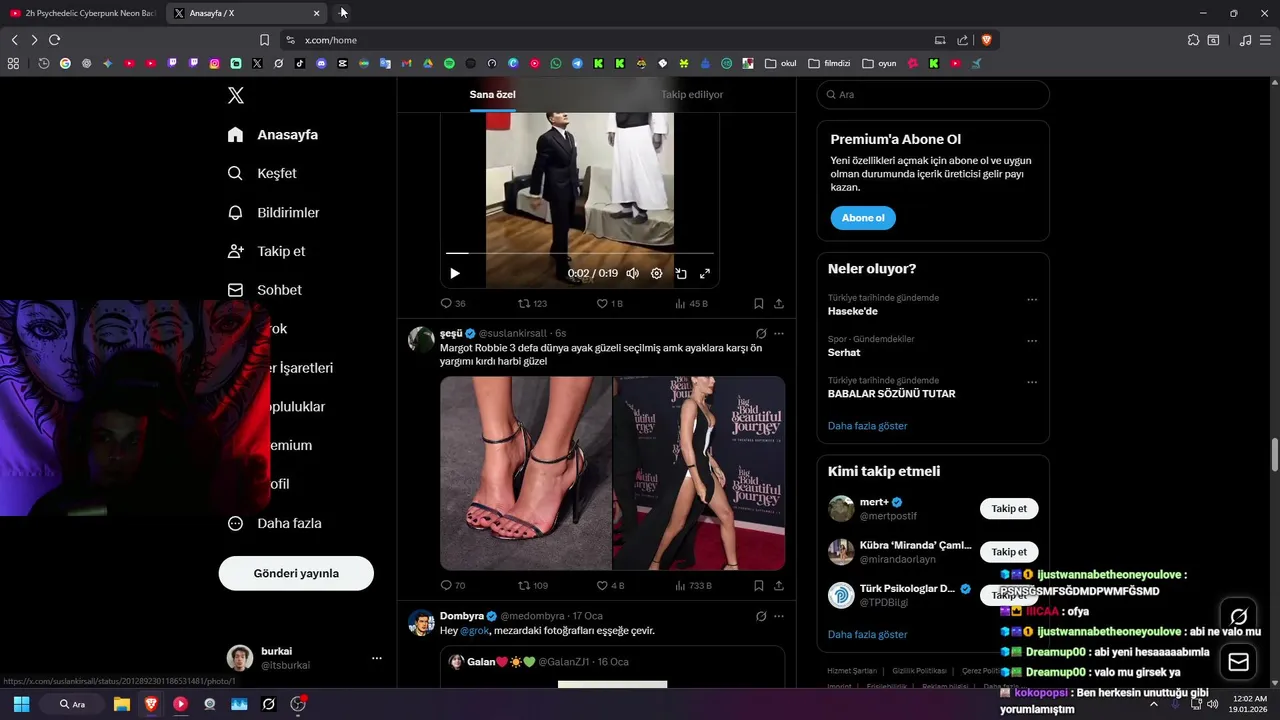Image resolution: width=1280 pixels, height=720 pixels.
Task: Play the video in top post
Action: tap(455, 273)
